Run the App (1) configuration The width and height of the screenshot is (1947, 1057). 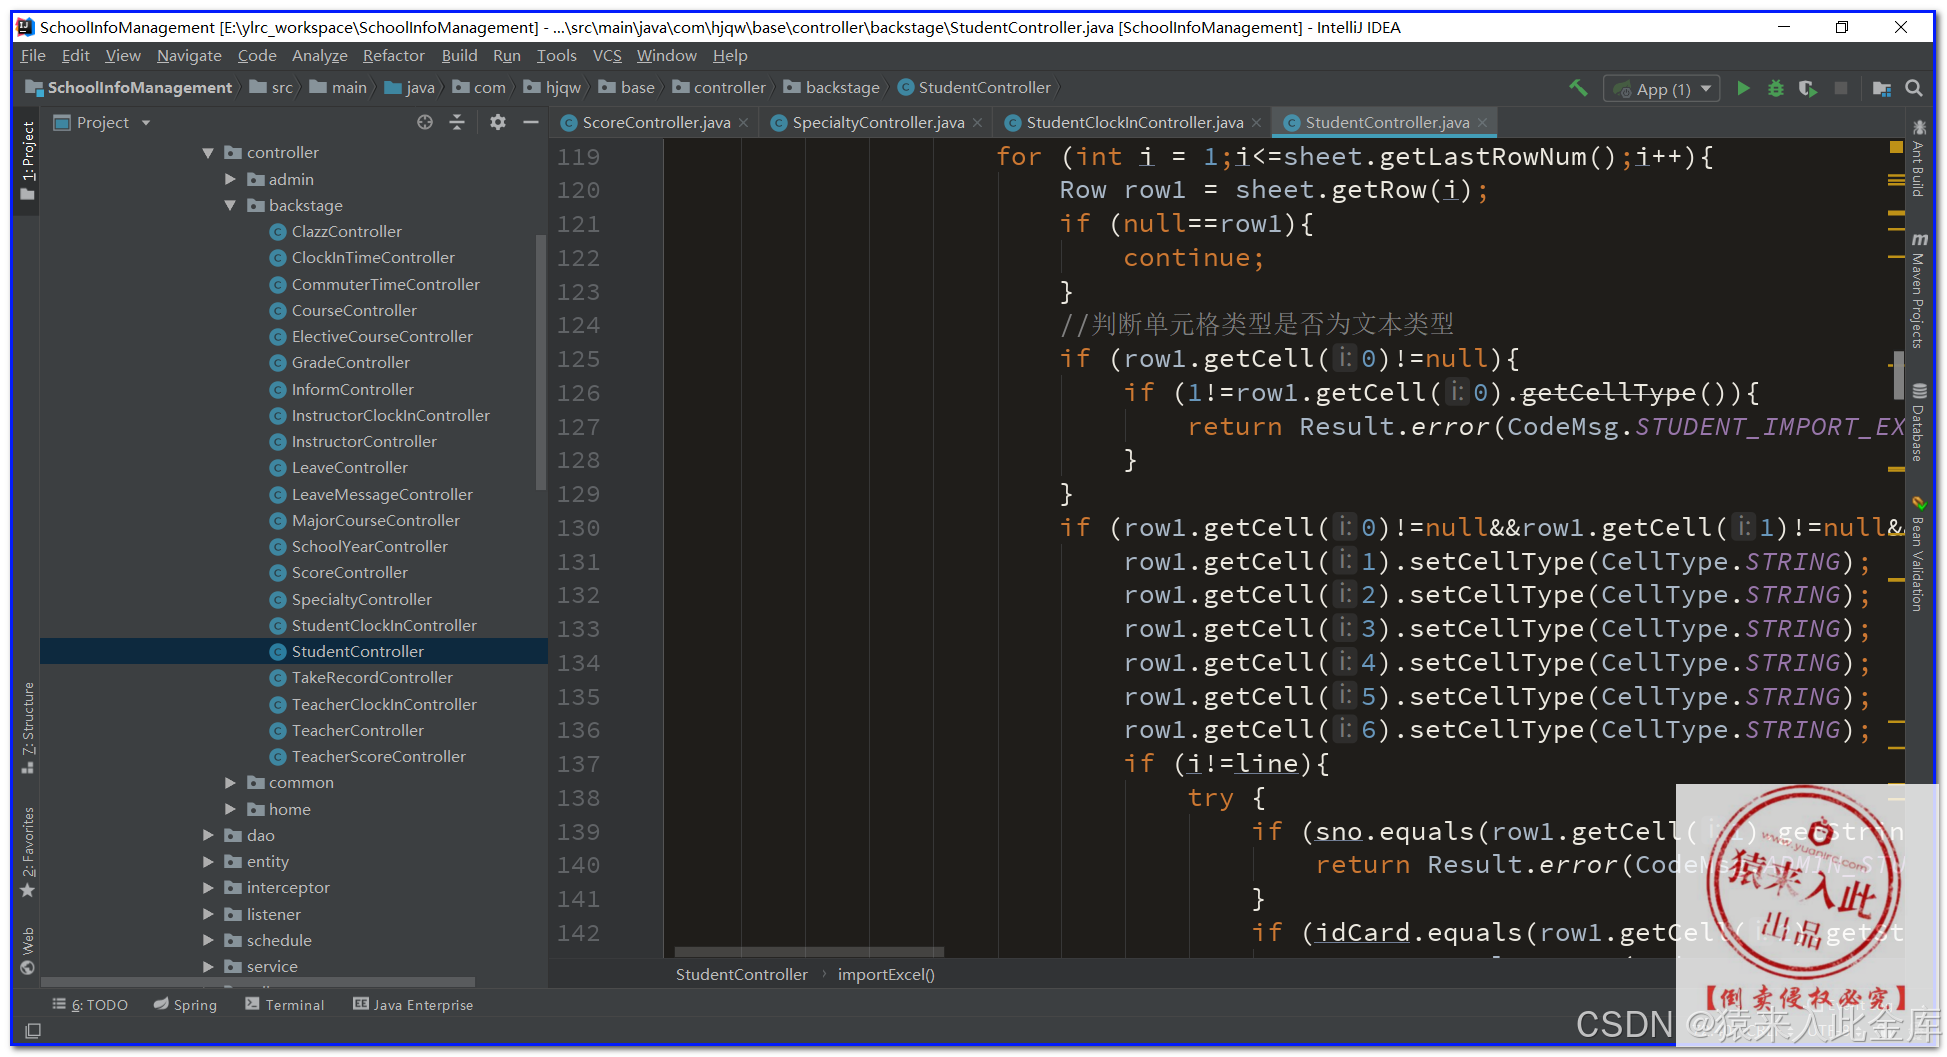tap(1743, 88)
